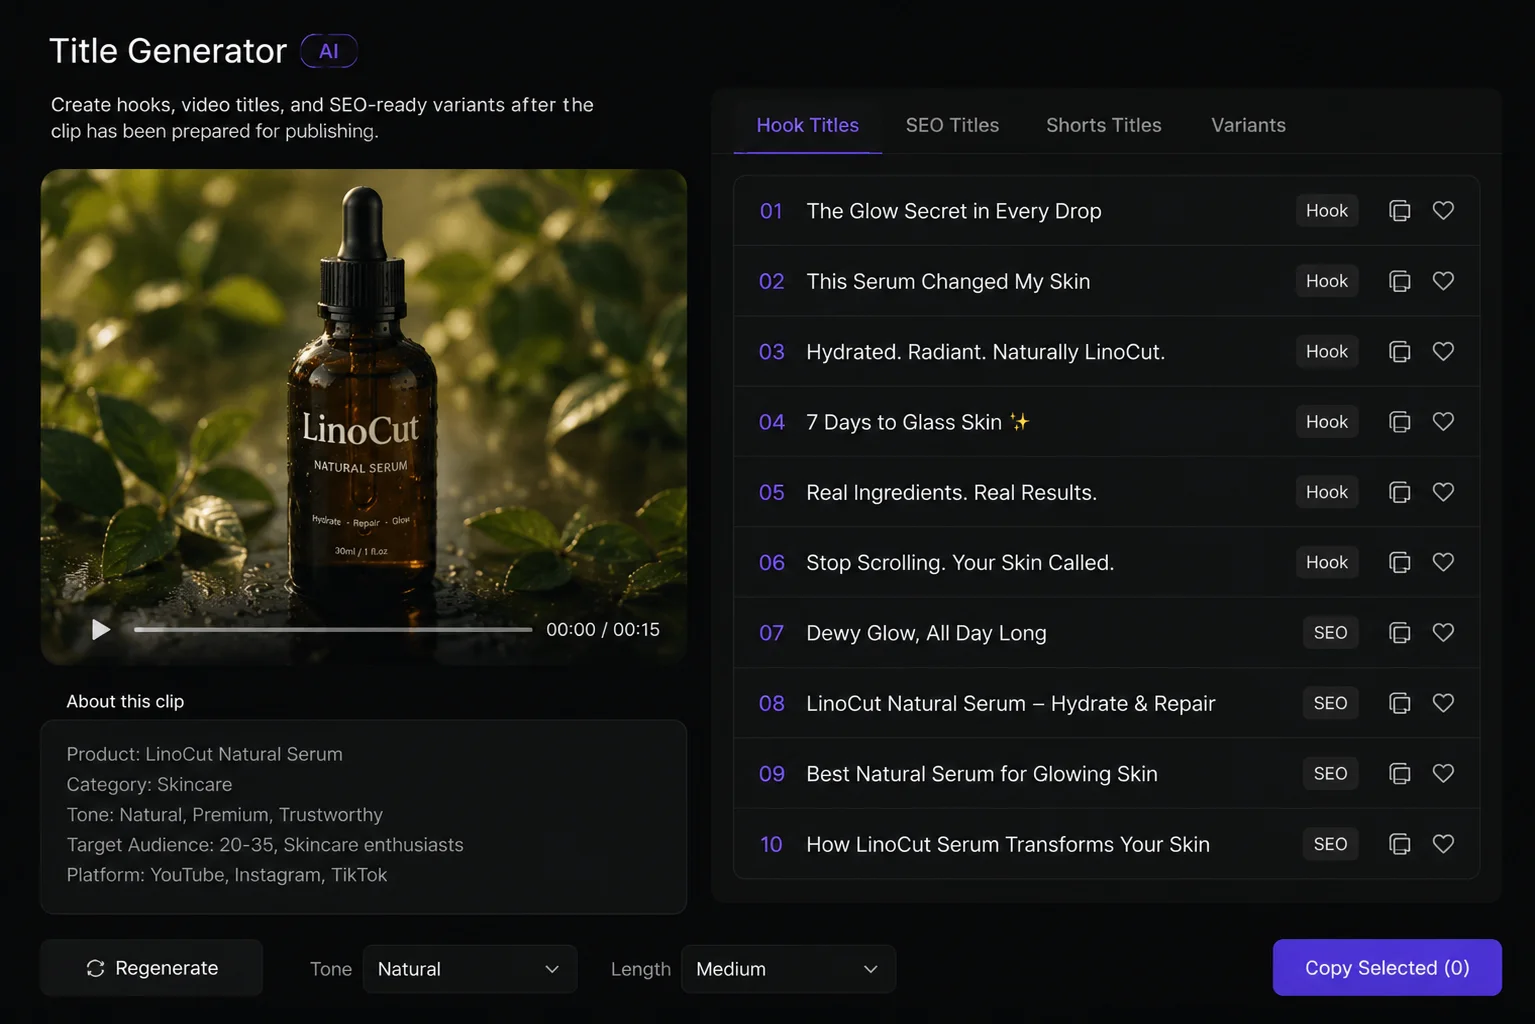Open the Variants tab
The image size is (1535, 1024).
(1248, 125)
